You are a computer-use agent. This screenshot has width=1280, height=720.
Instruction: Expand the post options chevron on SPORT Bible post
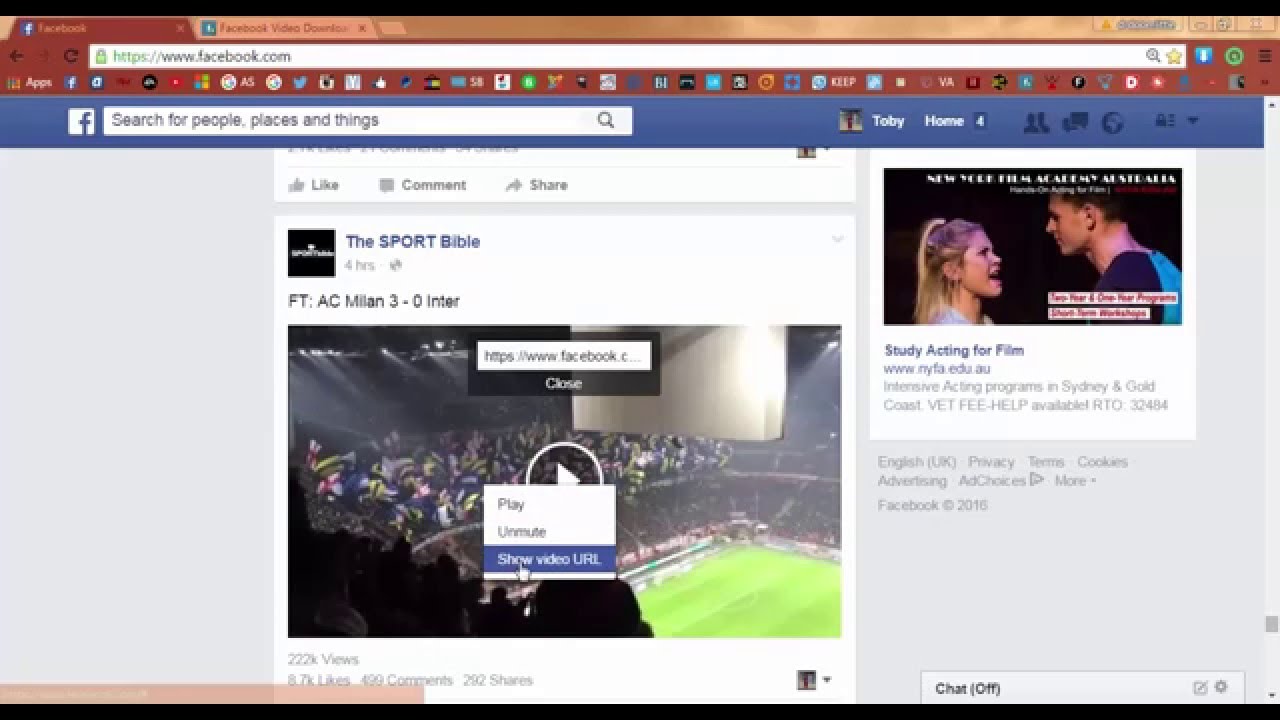pos(837,239)
